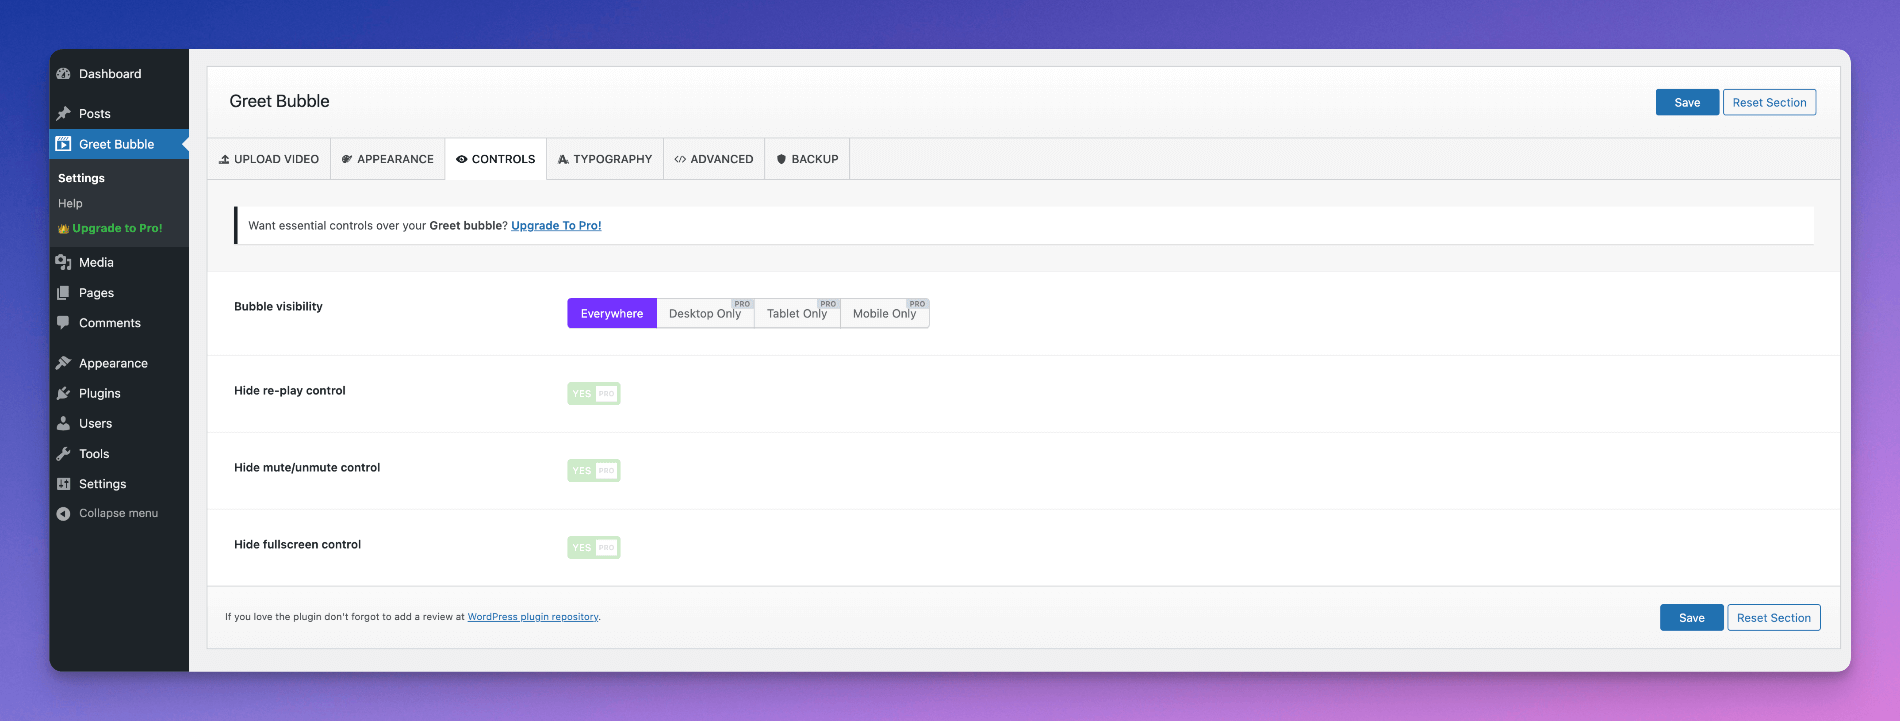Image resolution: width=1900 pixels, height=721 pixels.
Task: Click the Bubble visibility label
Action: point(278,306)
